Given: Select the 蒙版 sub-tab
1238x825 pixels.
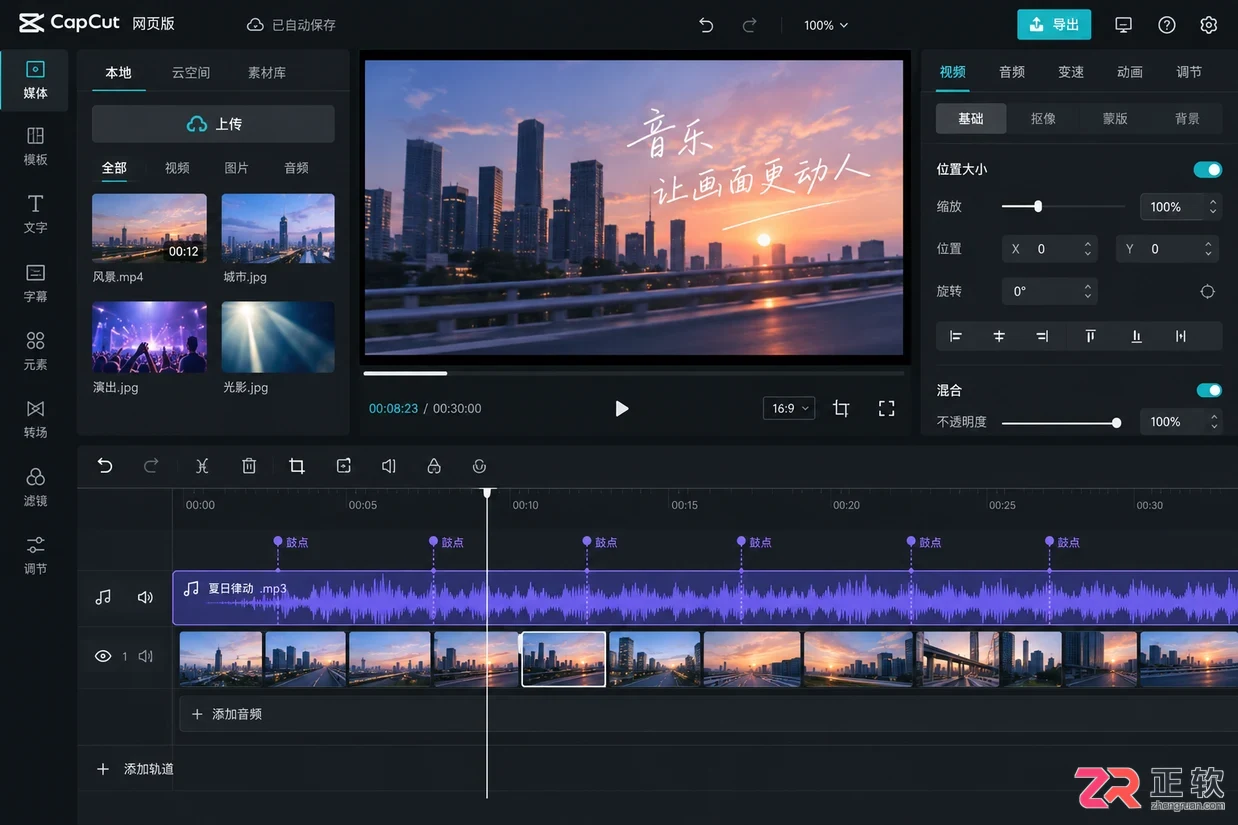Looking at the screenshot, I should pyautogui.click(x=1115, y=118).
